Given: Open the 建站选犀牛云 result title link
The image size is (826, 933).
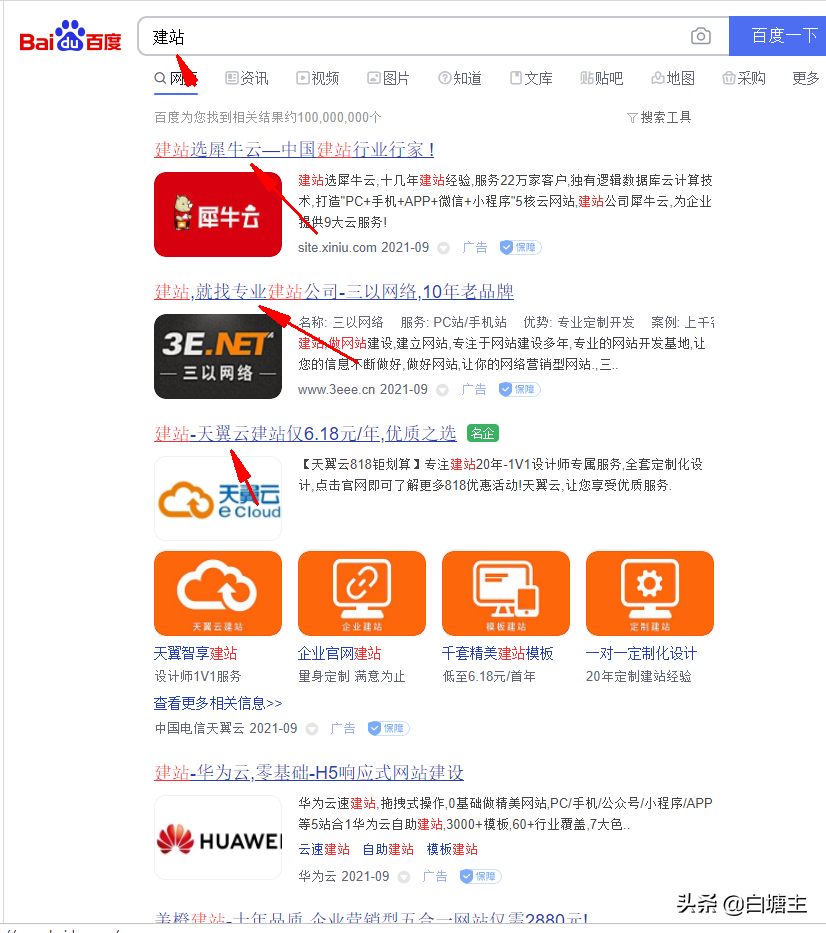Looking at the screenshot, I should (x=294, y=149).
